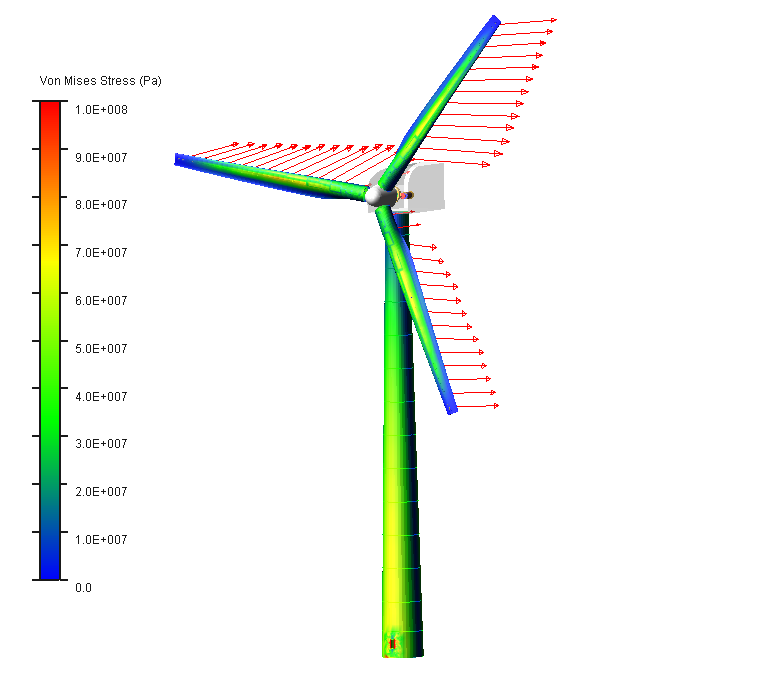
Task: Pick the red top of the stress color bar
Action: click(50, 108)
